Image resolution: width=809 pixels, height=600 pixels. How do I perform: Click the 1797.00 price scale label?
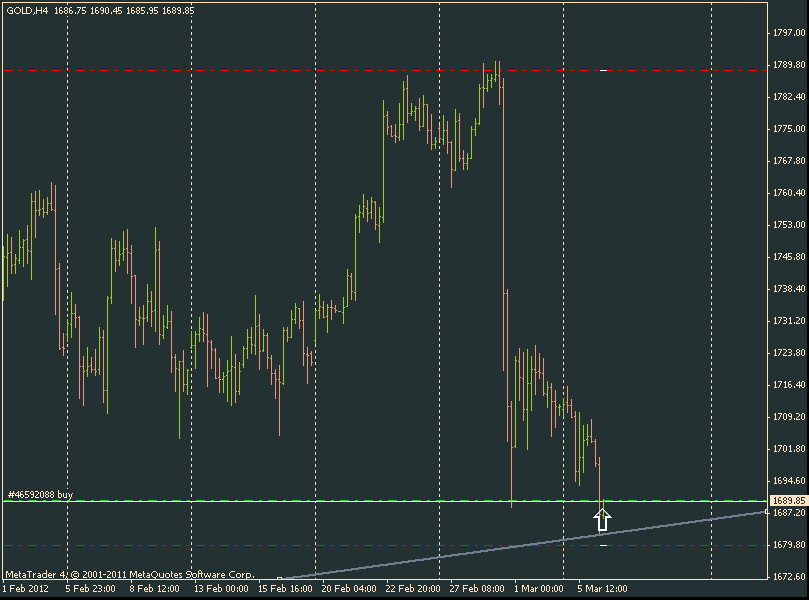pos(789,33)
